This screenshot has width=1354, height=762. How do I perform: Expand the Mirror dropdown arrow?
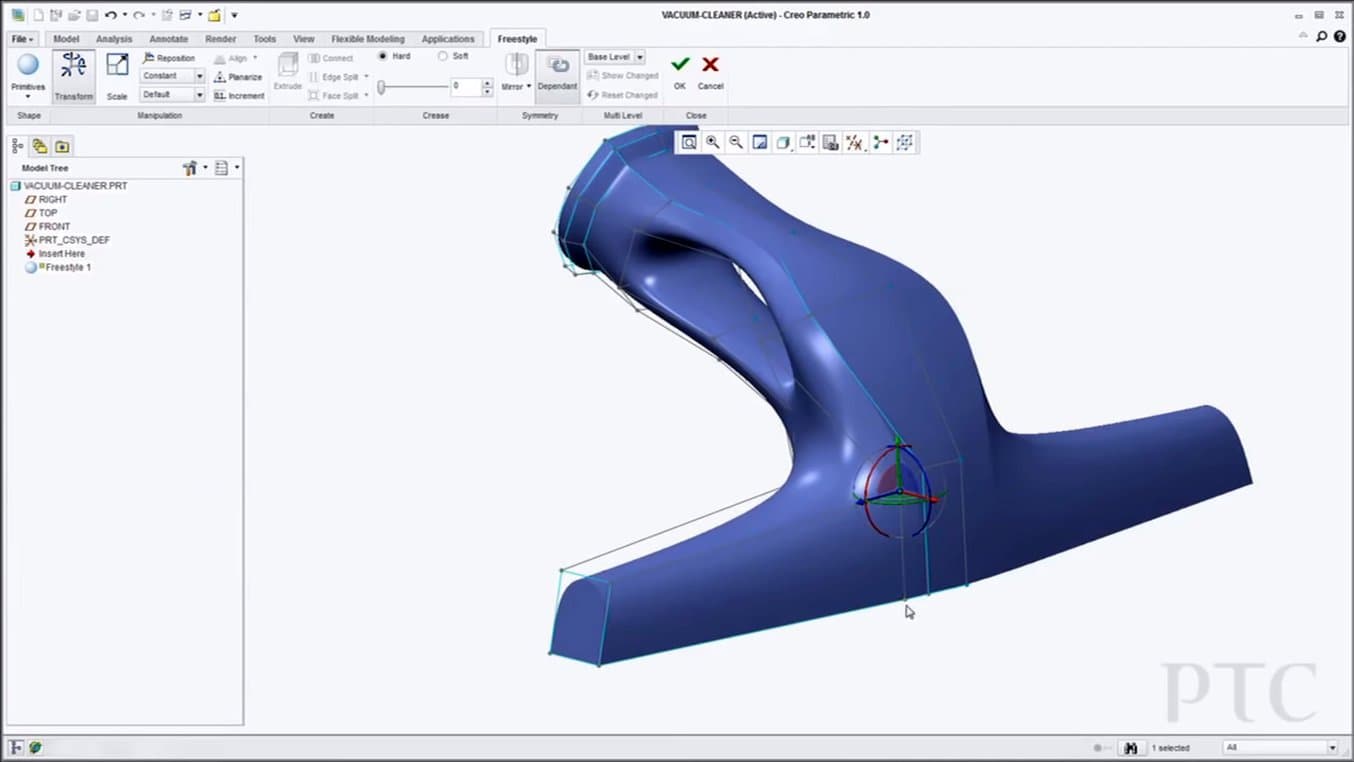tap(529, 87)
